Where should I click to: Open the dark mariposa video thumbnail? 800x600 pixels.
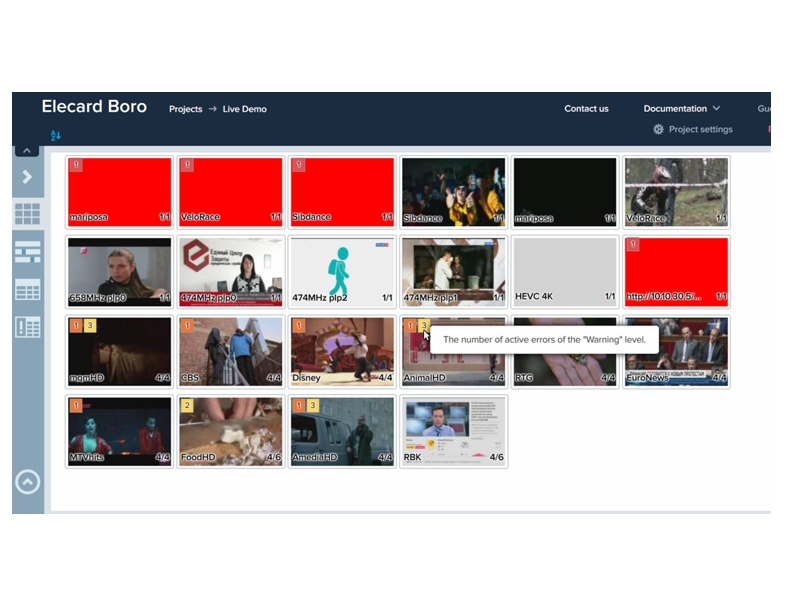click(565, 192)
